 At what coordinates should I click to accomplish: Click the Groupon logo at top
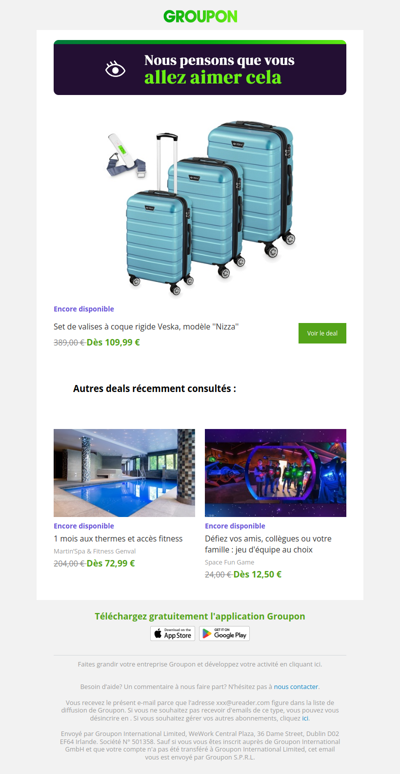(200, 16)
